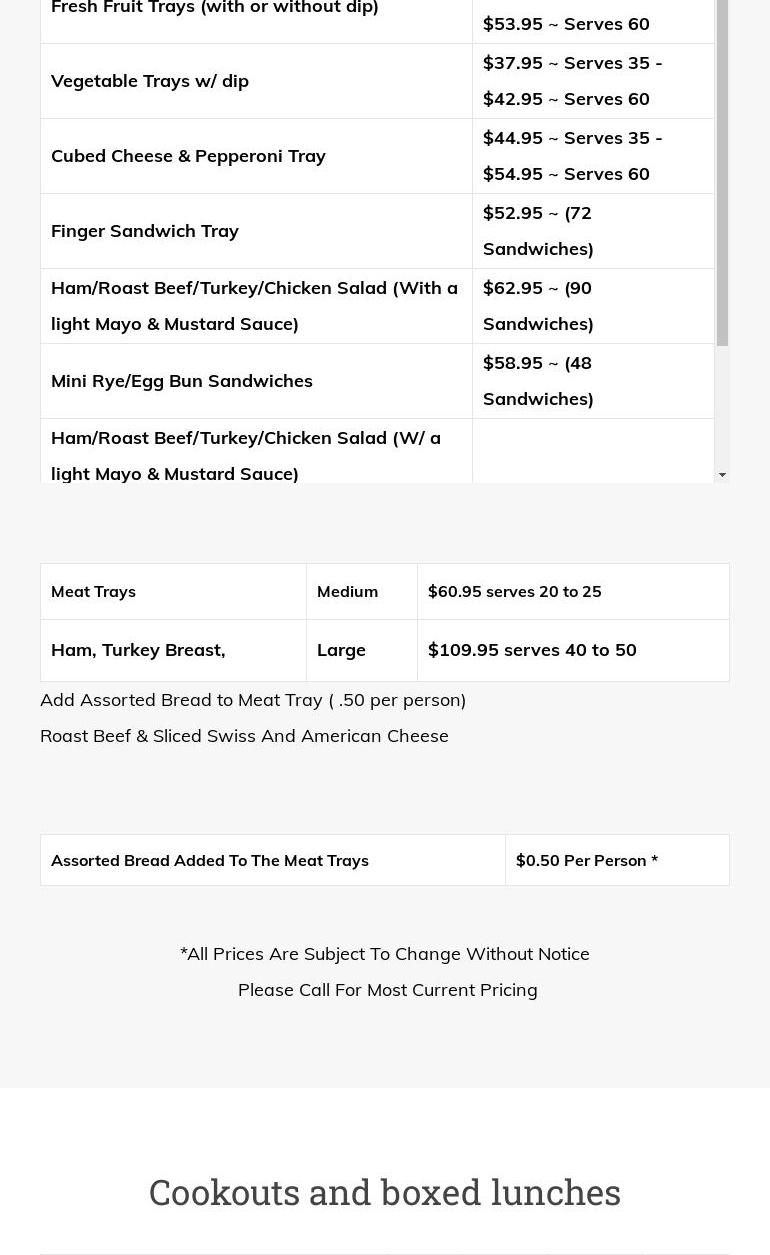This screenshot has width=770, height=1255.
Task: Click the Cookouts and boxed lunches heading
Action: [x=385, y=1192]
